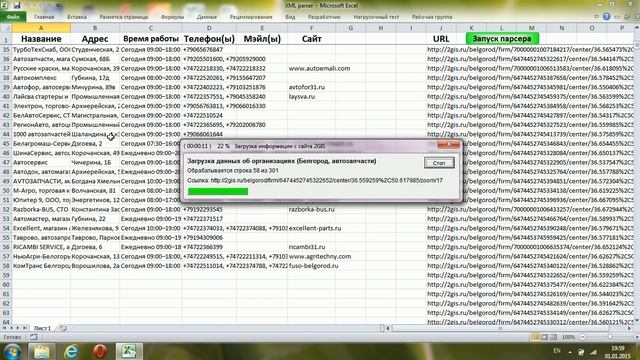640x360 pixels.
Task: Open the Нагрузочный тест tab
Action: 376,17
